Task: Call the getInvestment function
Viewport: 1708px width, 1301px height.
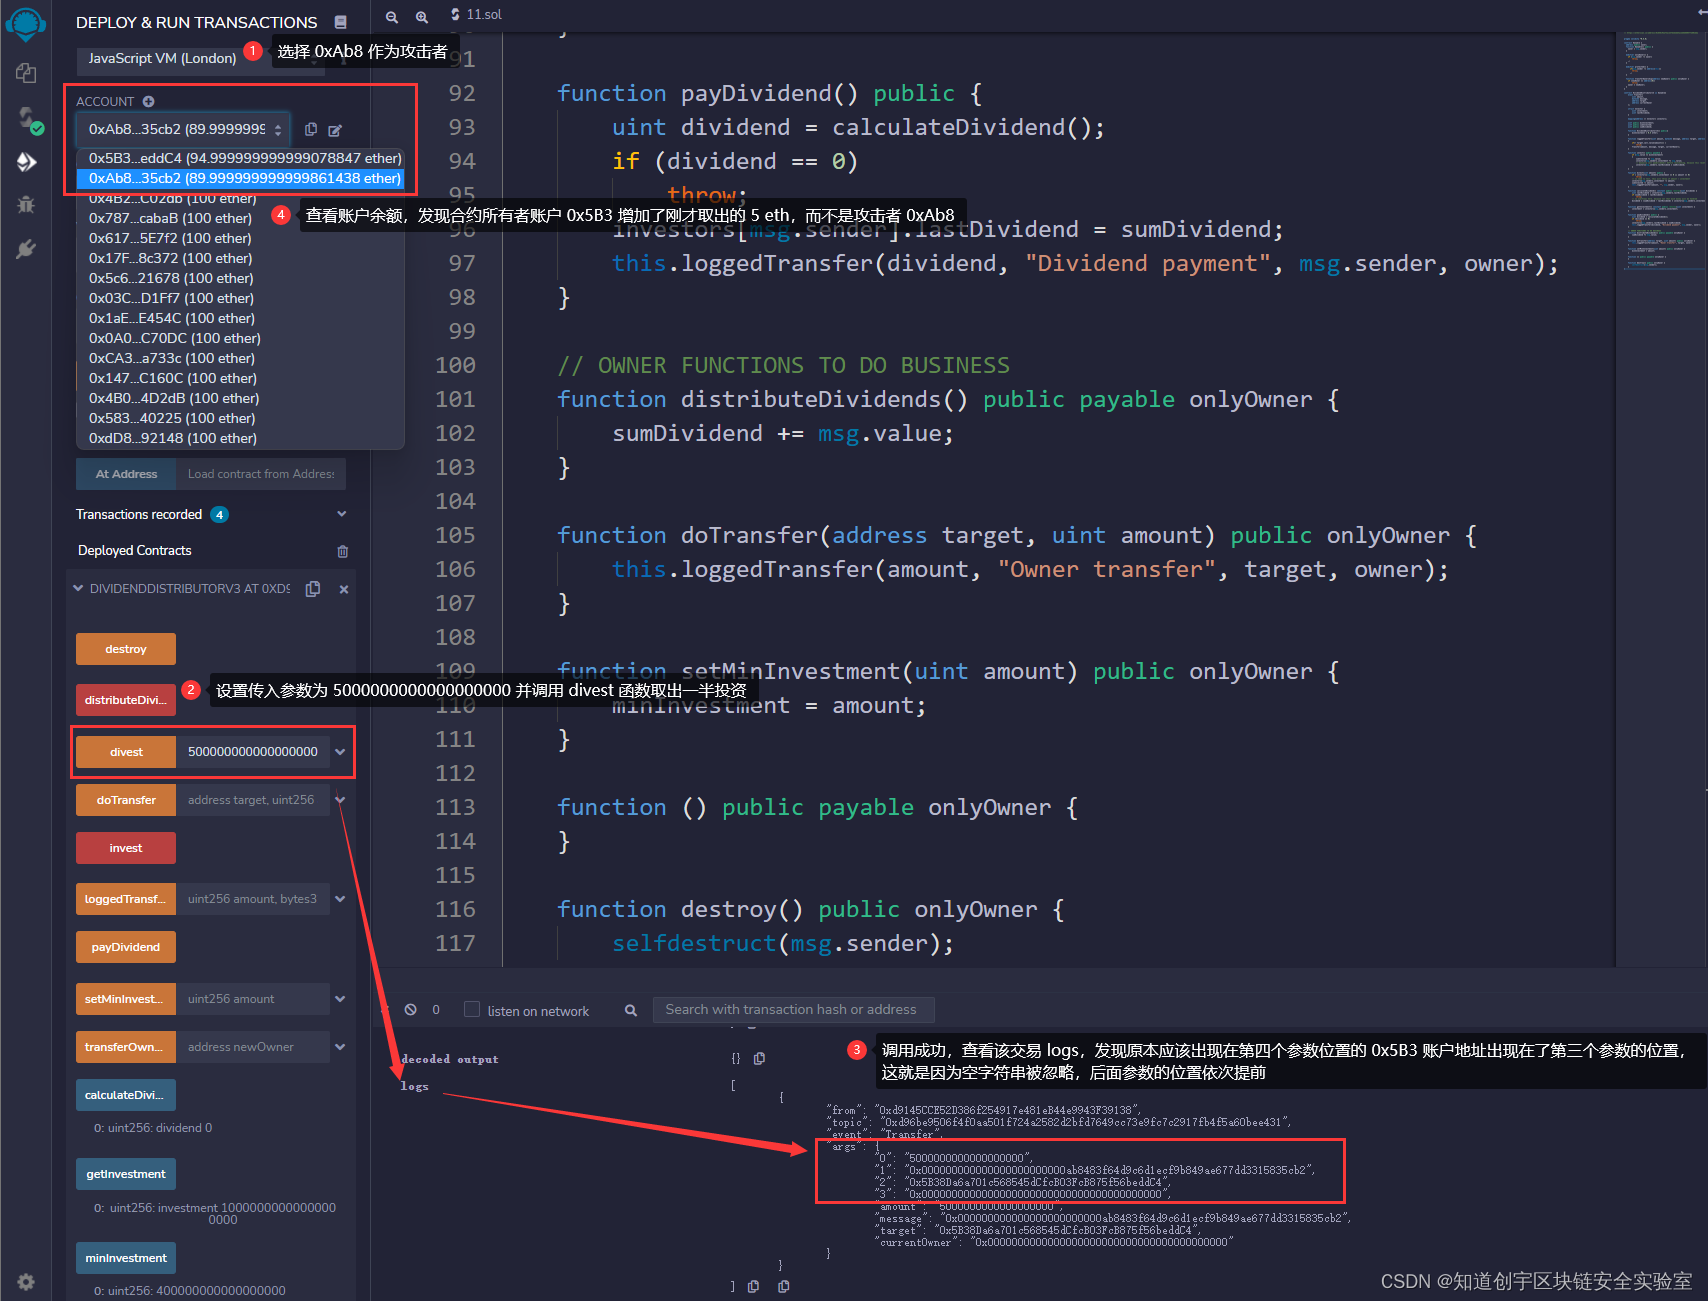Action: (x=126, y=1174)
